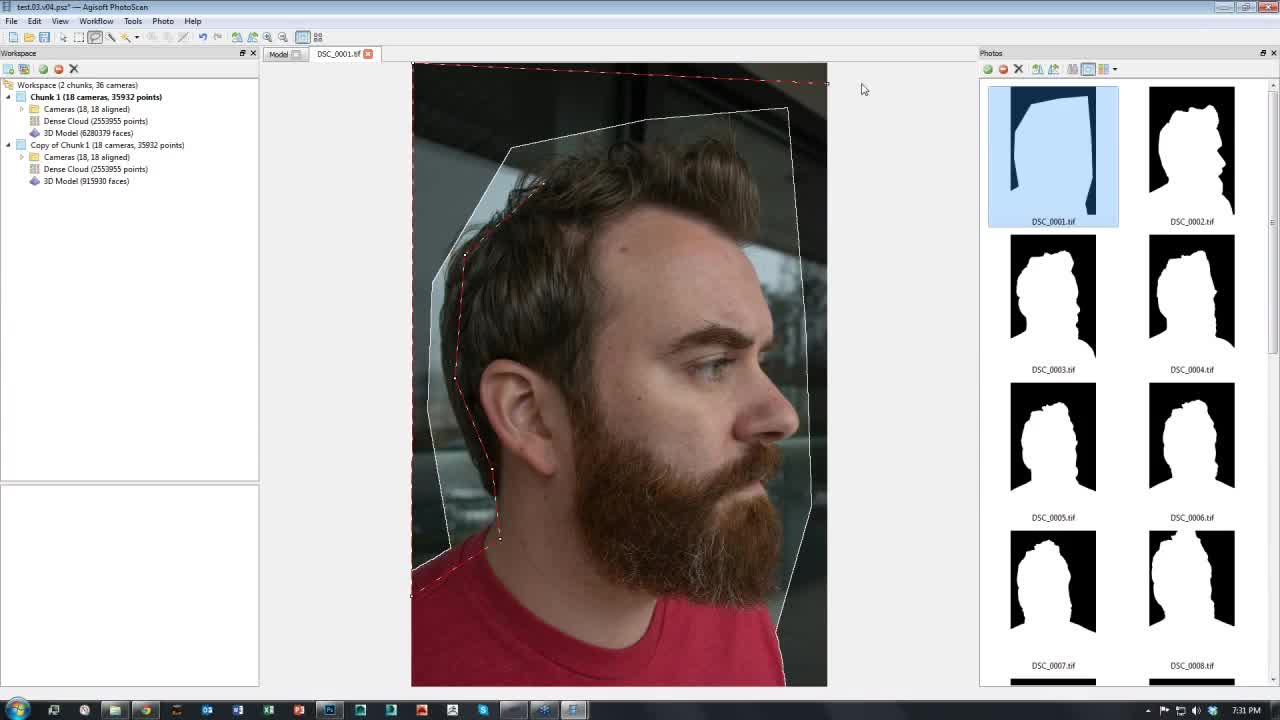Select the Magic Wand tool

126,37
